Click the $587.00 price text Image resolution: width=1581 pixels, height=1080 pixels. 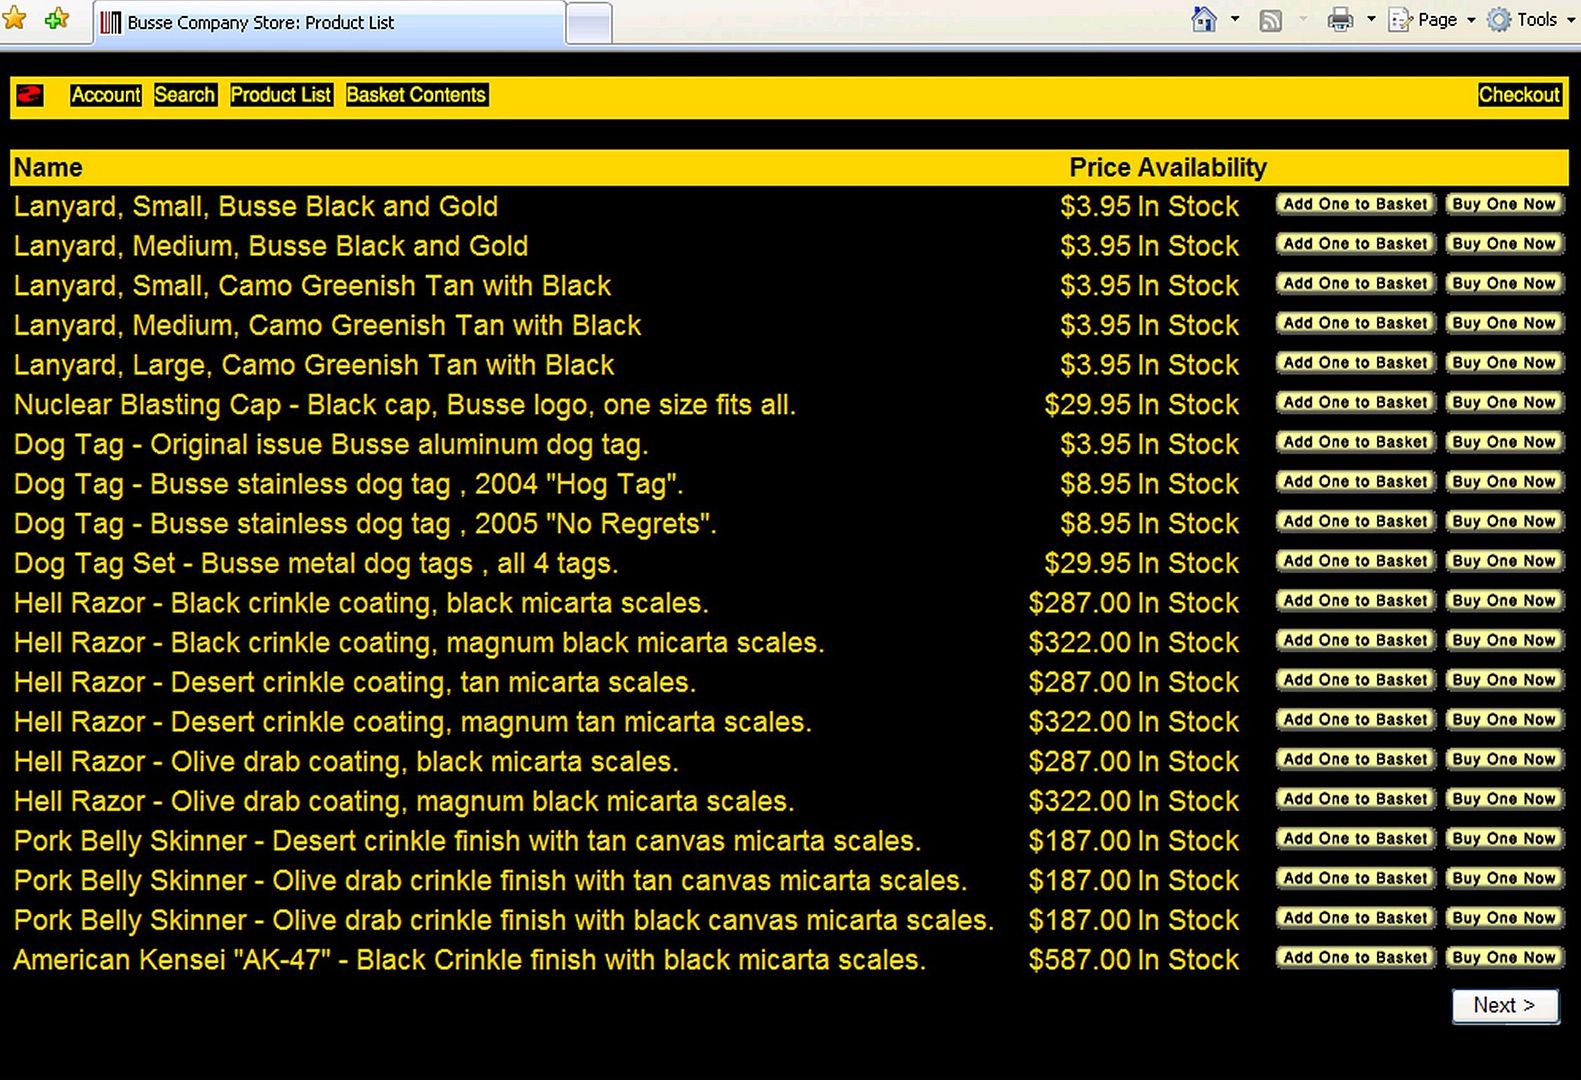click(1080, 960)
